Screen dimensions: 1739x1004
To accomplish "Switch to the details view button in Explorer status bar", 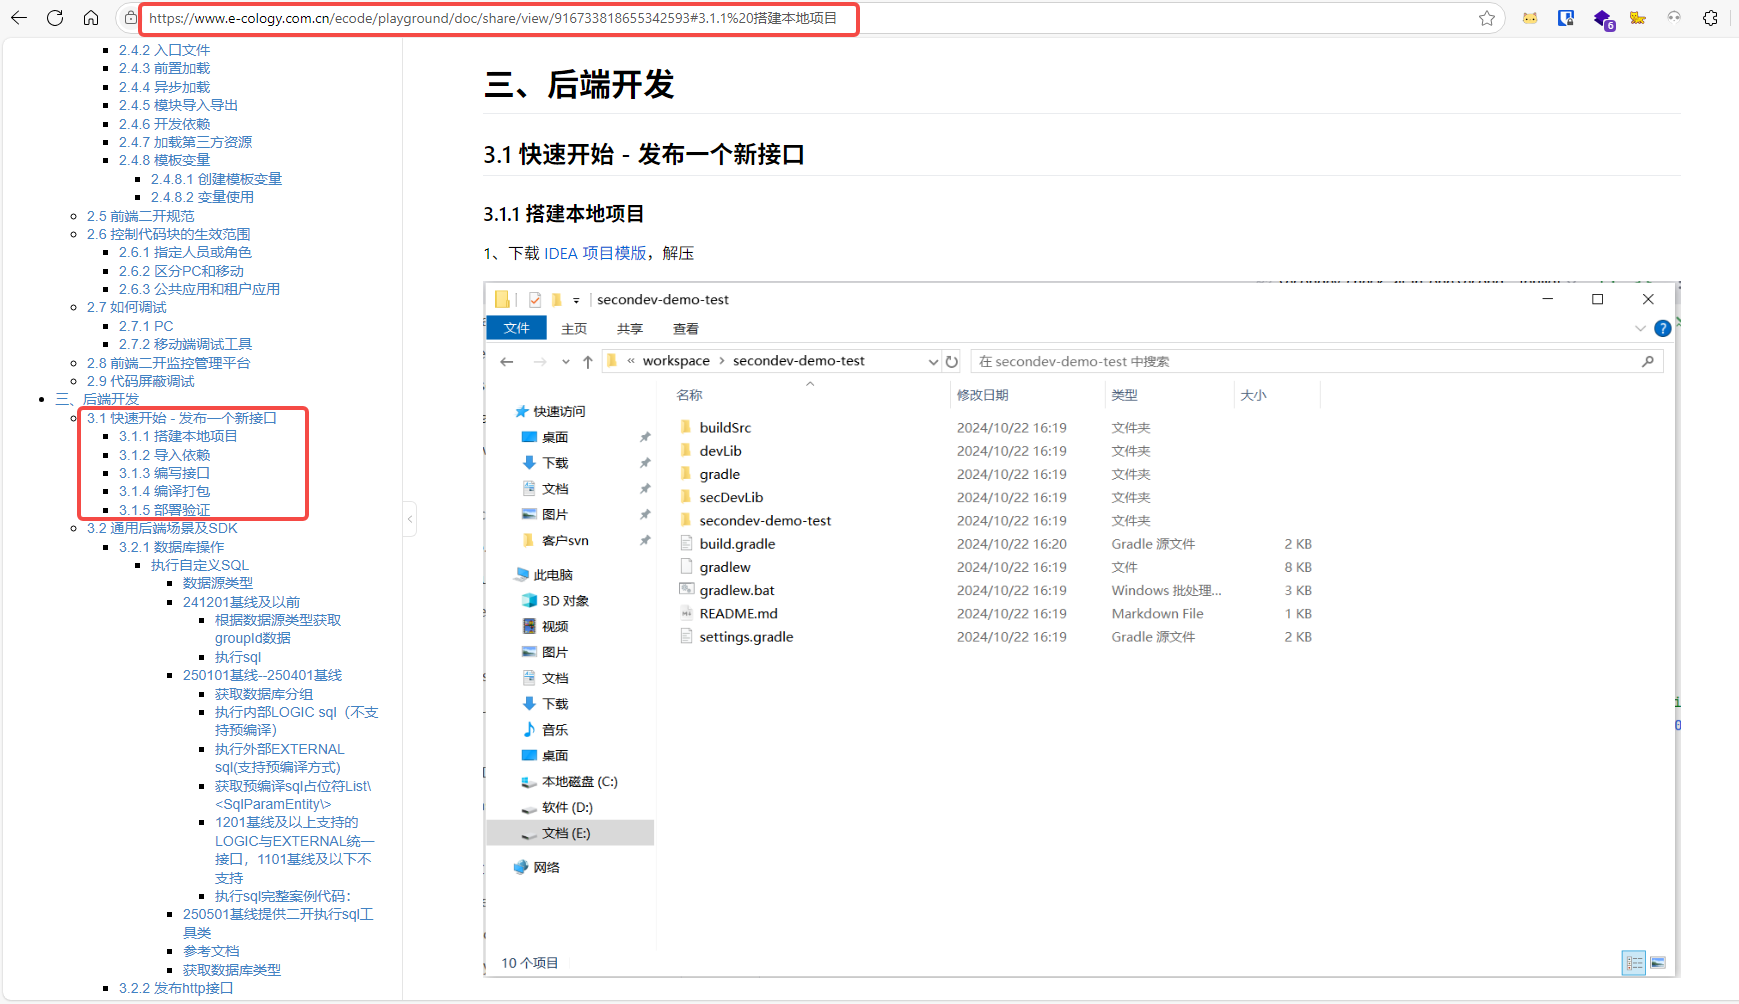I will point(1634,963).
